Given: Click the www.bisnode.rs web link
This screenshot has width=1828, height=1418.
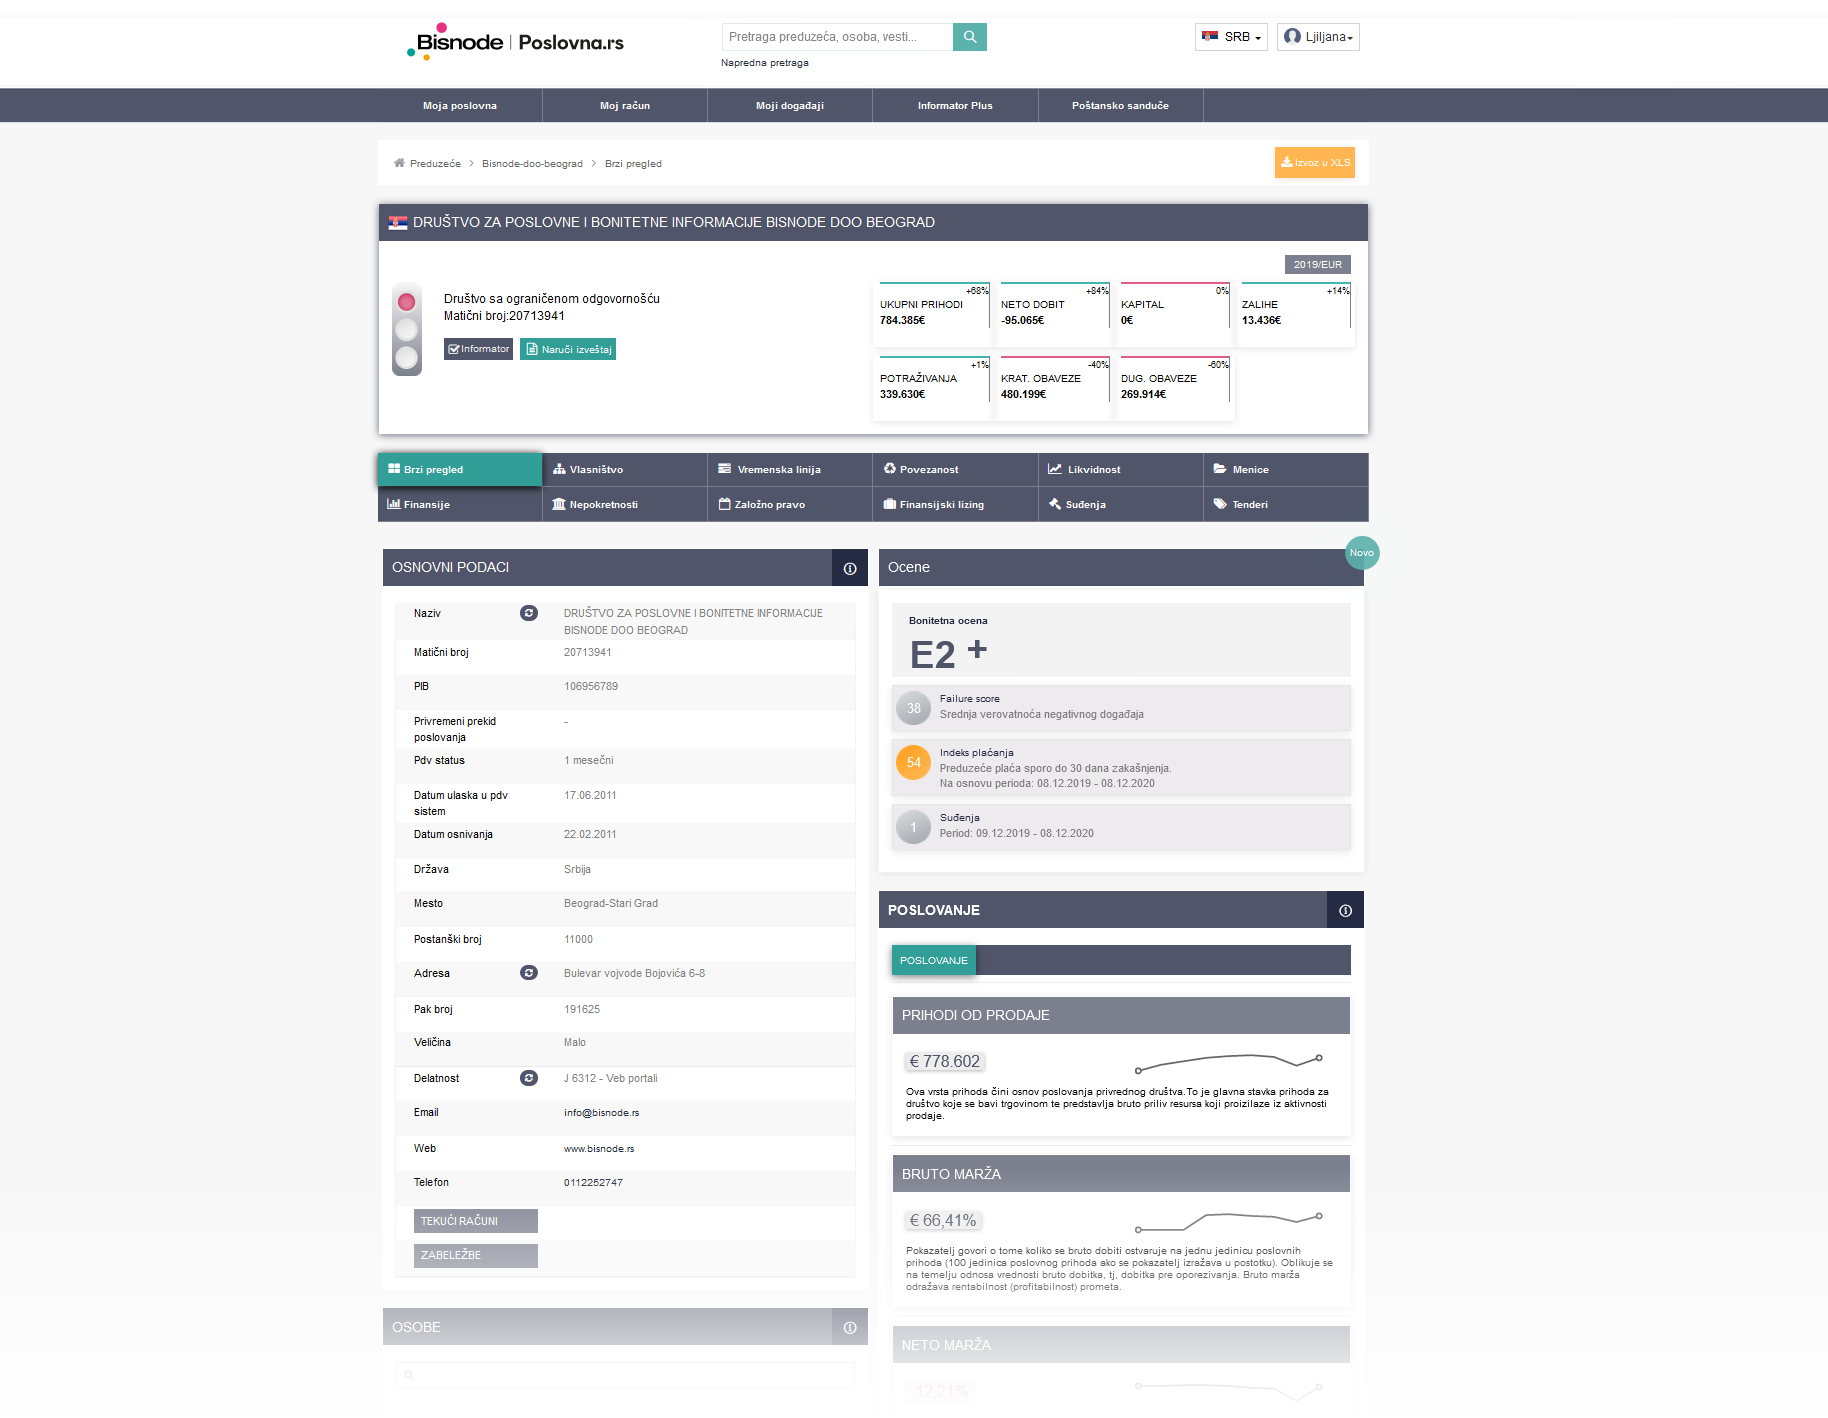Looking at the screenshot, I should point(599,1149).
